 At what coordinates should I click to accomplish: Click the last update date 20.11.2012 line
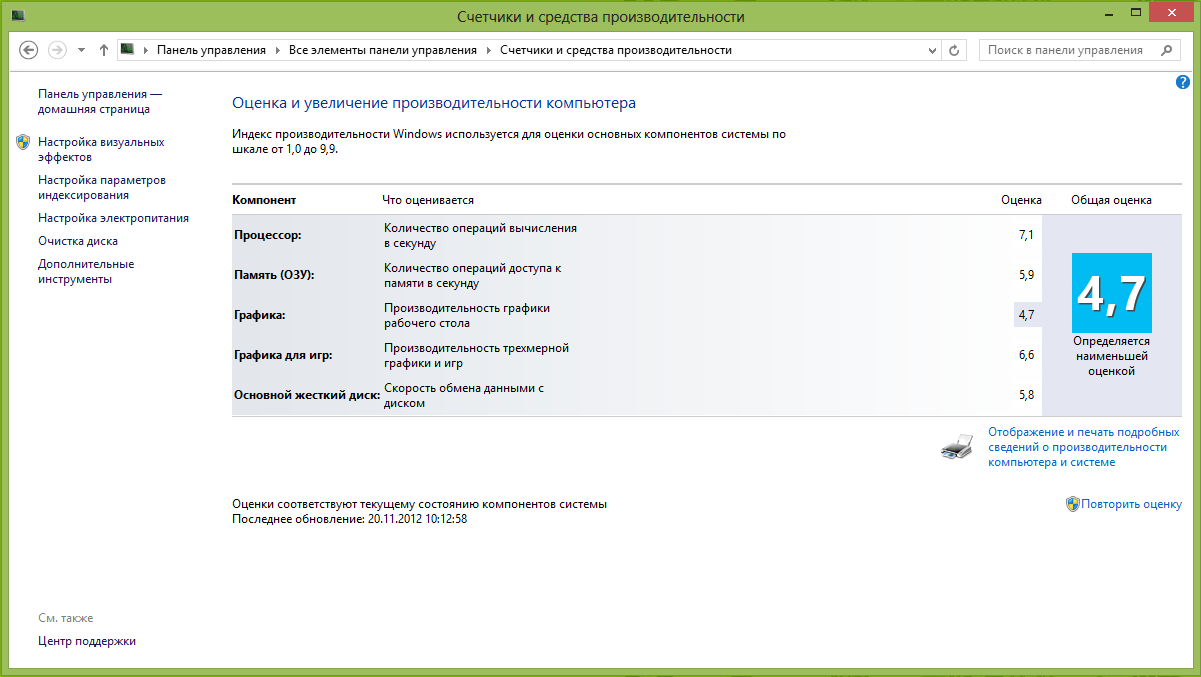click(350, 519)
